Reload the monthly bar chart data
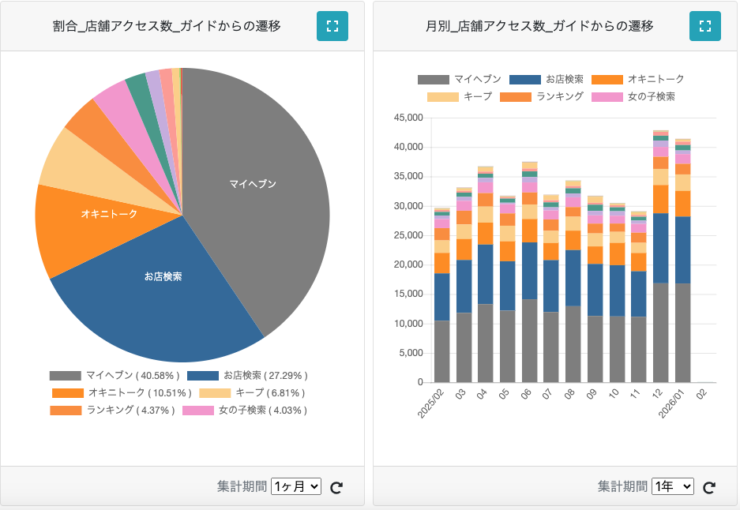The height and width of the screenshot is (510, 740). [709, 487]
